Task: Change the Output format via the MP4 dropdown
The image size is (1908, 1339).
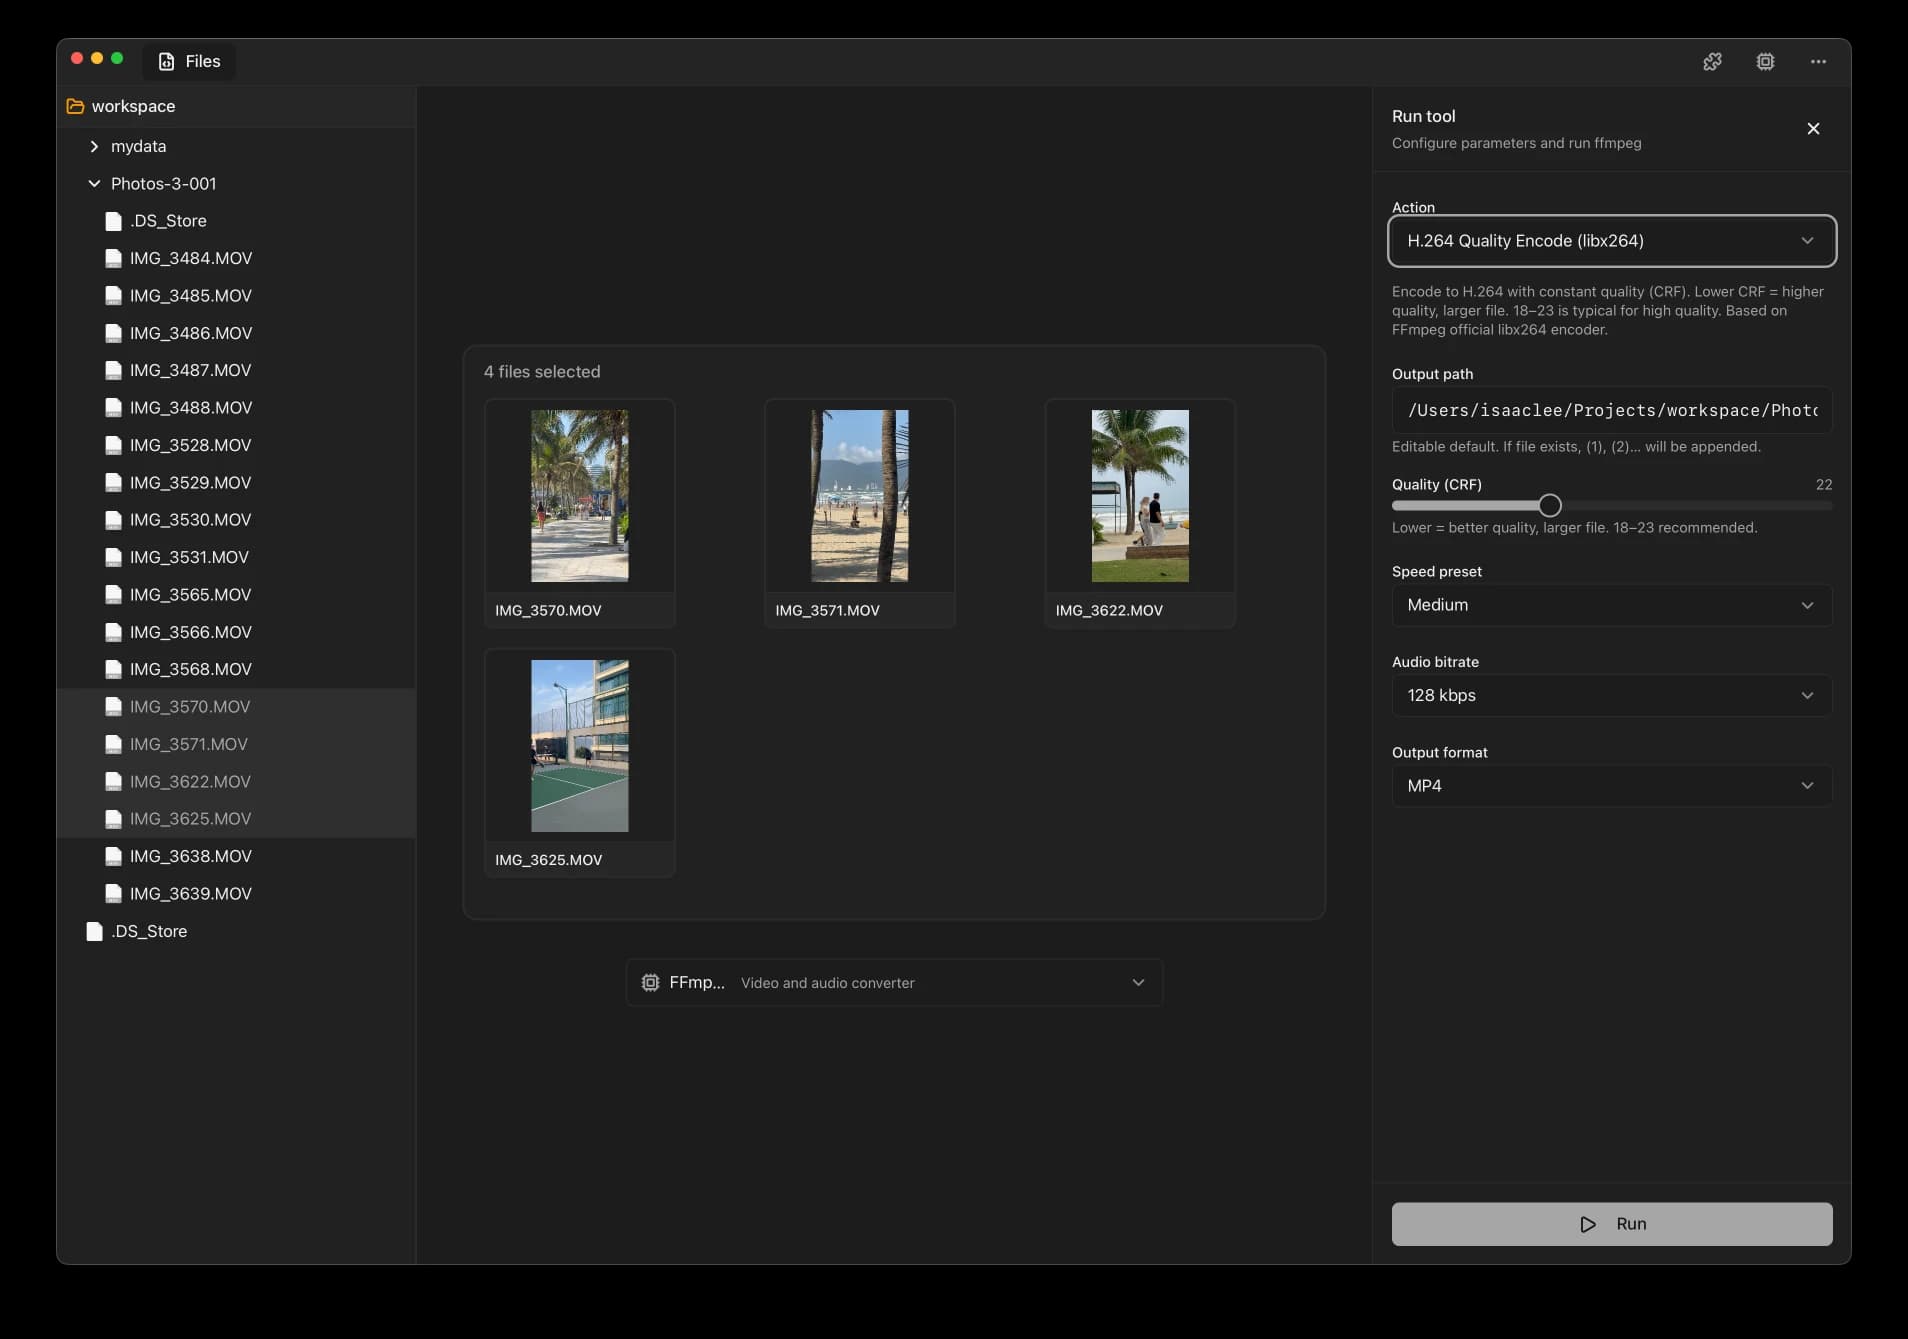Action: 1611,785
